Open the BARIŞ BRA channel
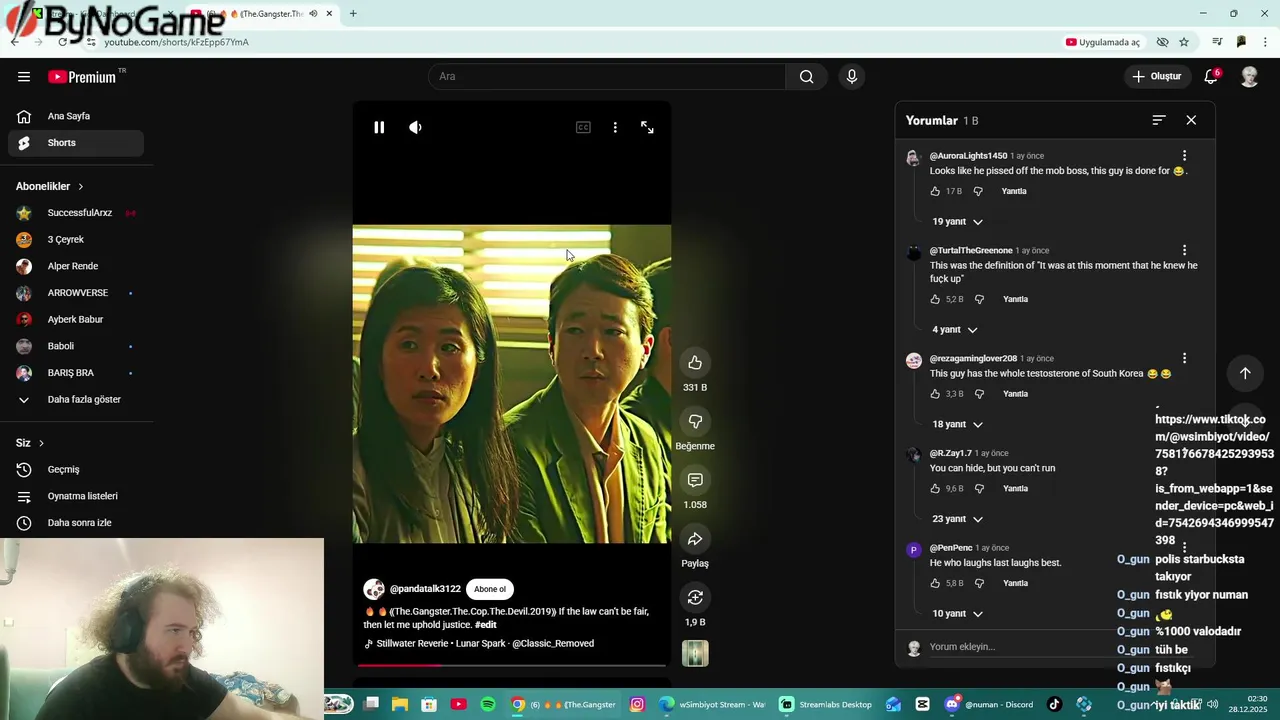Image resolution: width=1280 pixels, height=720 pixels. [76, 373]
